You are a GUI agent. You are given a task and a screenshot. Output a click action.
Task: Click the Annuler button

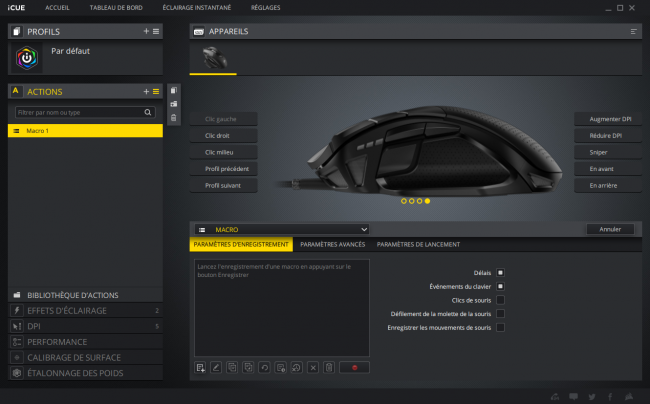click(610, 229)
